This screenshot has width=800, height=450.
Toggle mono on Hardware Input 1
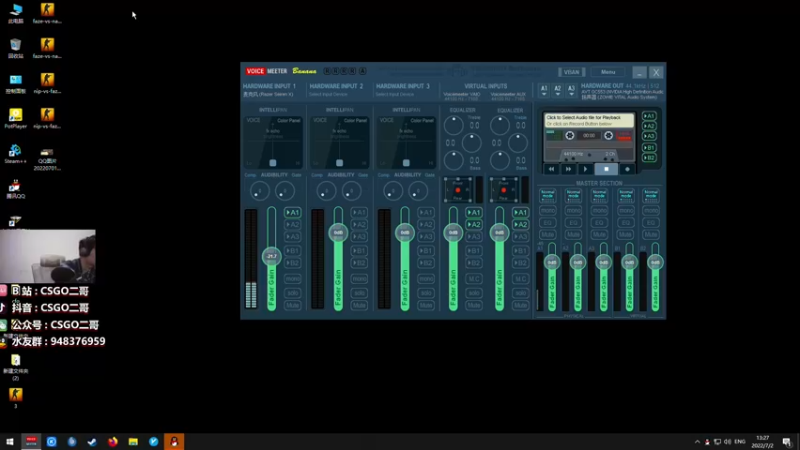[292, 279]
